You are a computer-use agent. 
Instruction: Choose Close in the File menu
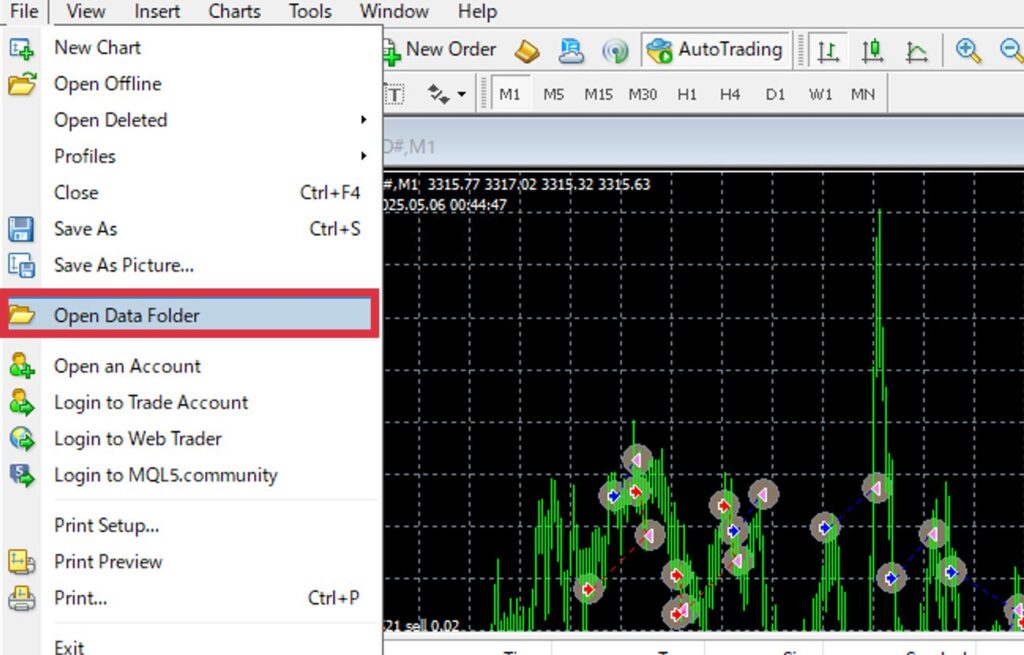coord(192,193)
